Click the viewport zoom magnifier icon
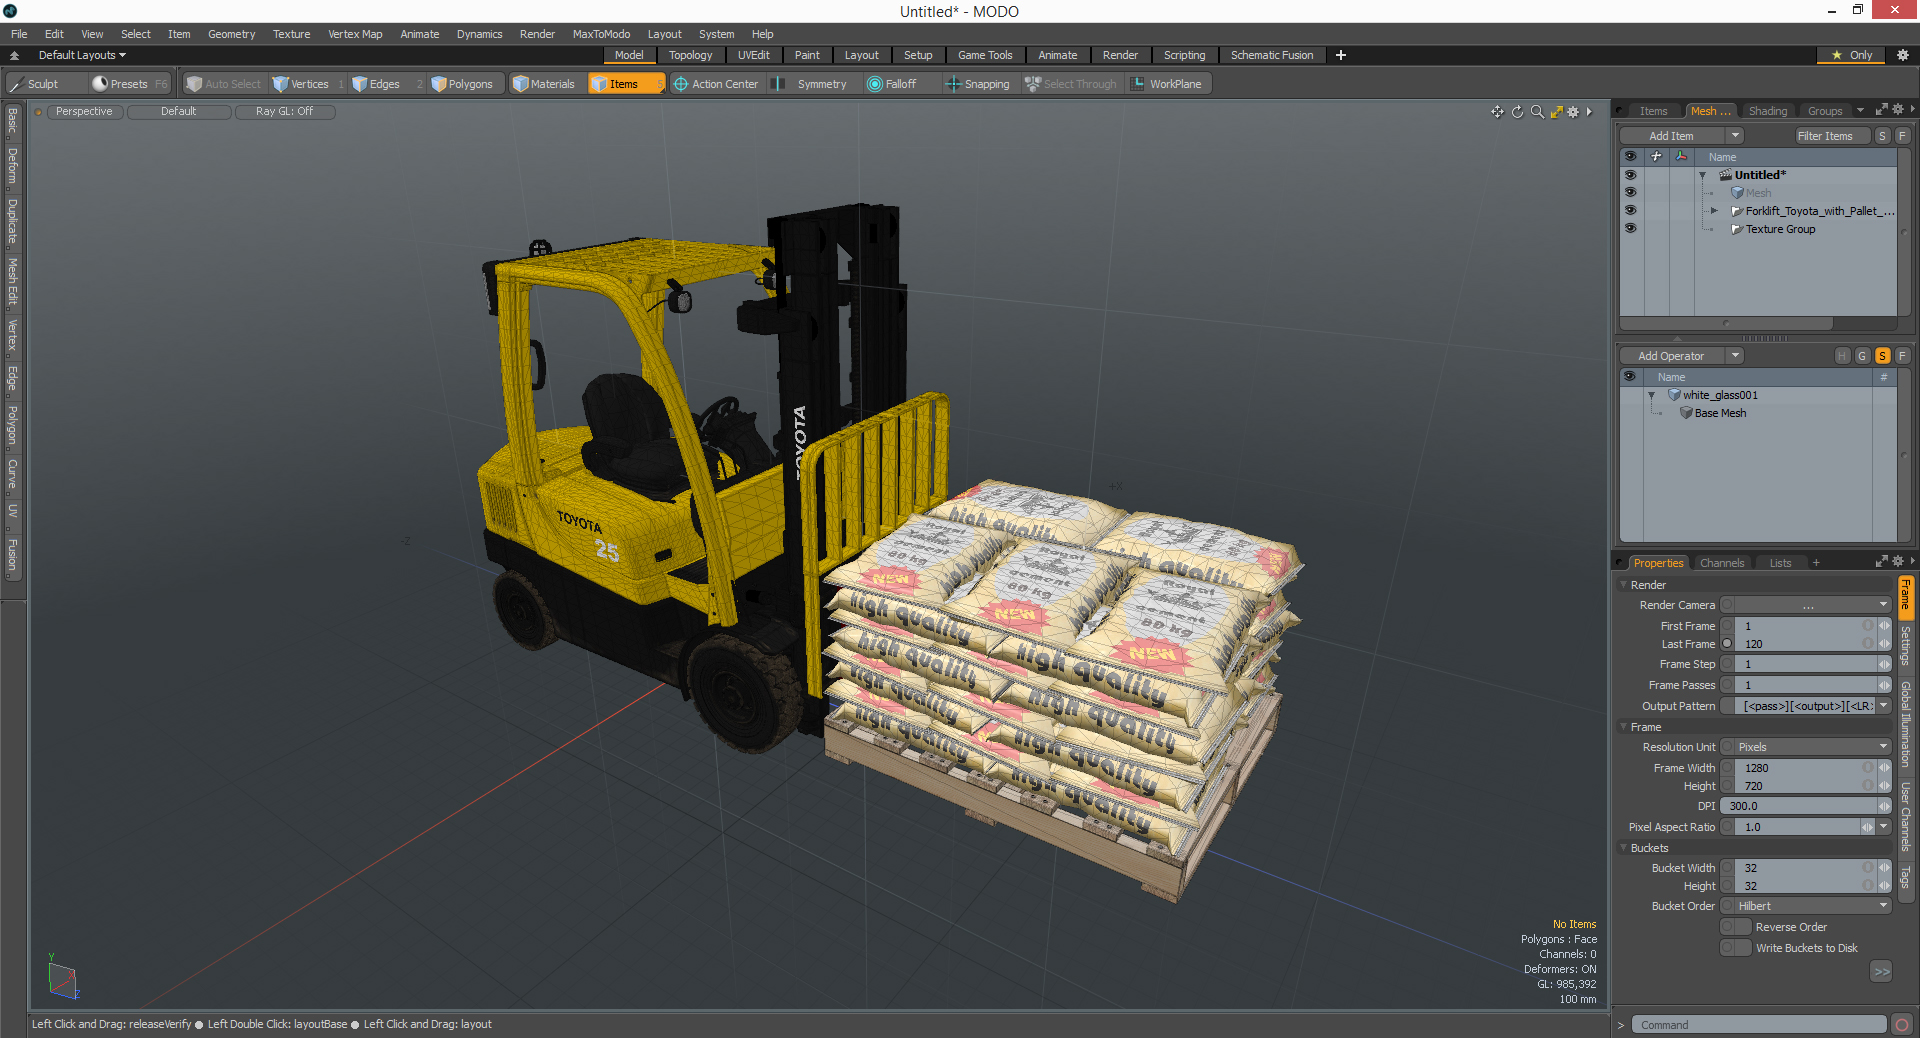1920x1038 pixels. (x=1537, y=112)
